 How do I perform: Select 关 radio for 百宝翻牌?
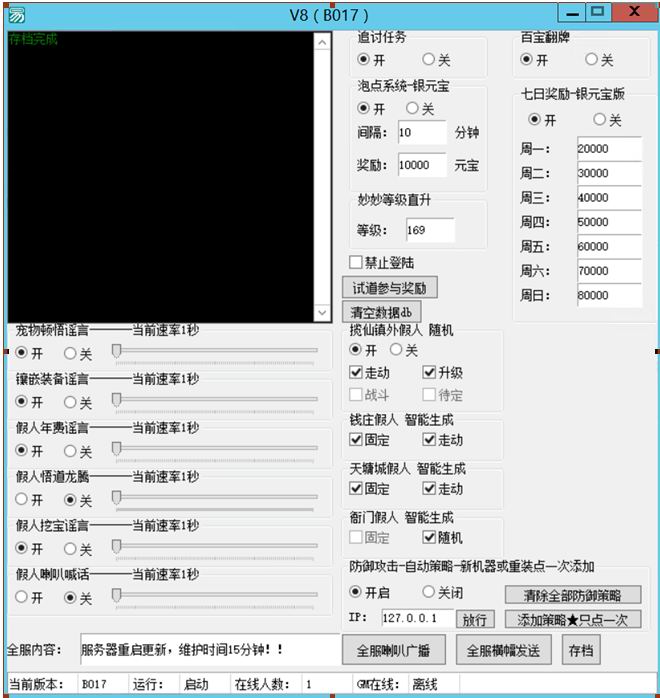pos(593,60)
